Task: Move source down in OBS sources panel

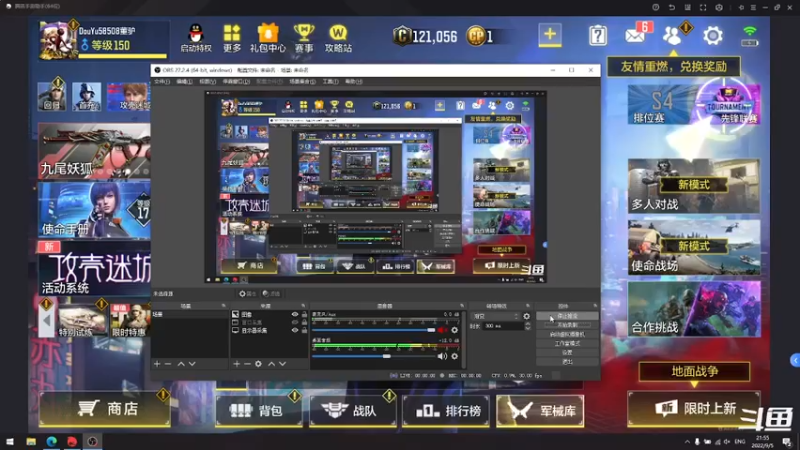Action: pos(282,364)
